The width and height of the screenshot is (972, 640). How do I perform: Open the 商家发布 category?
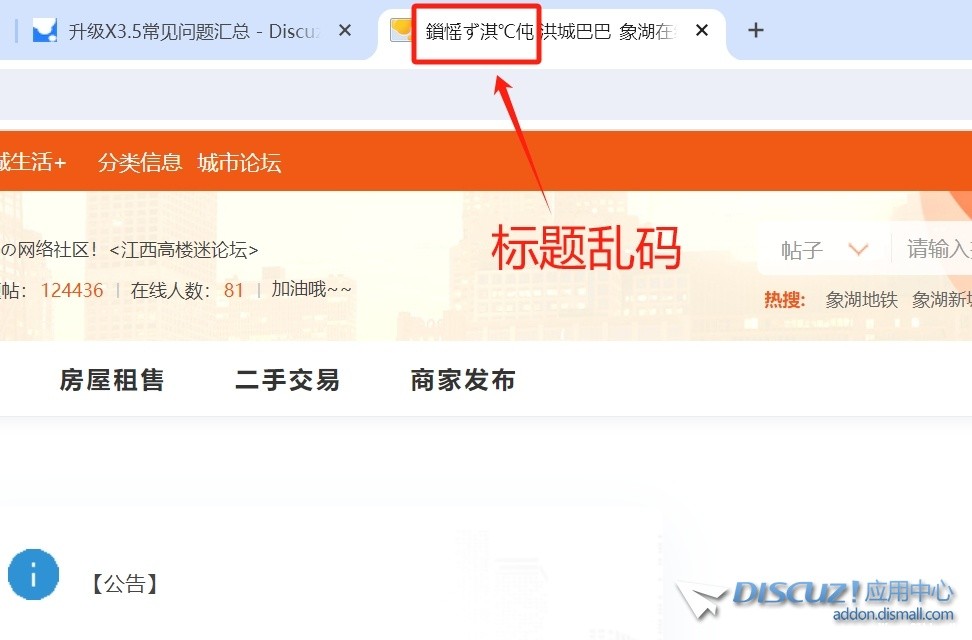coord(463,380)
